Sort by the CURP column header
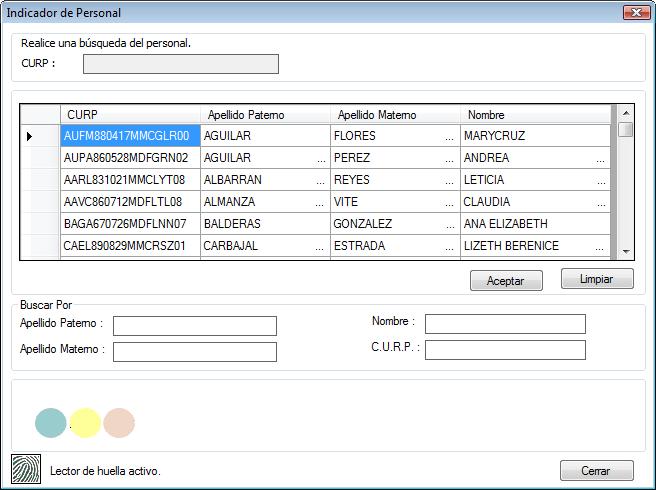The width and height of the screenshot is (656, 490). coord(131,114)
